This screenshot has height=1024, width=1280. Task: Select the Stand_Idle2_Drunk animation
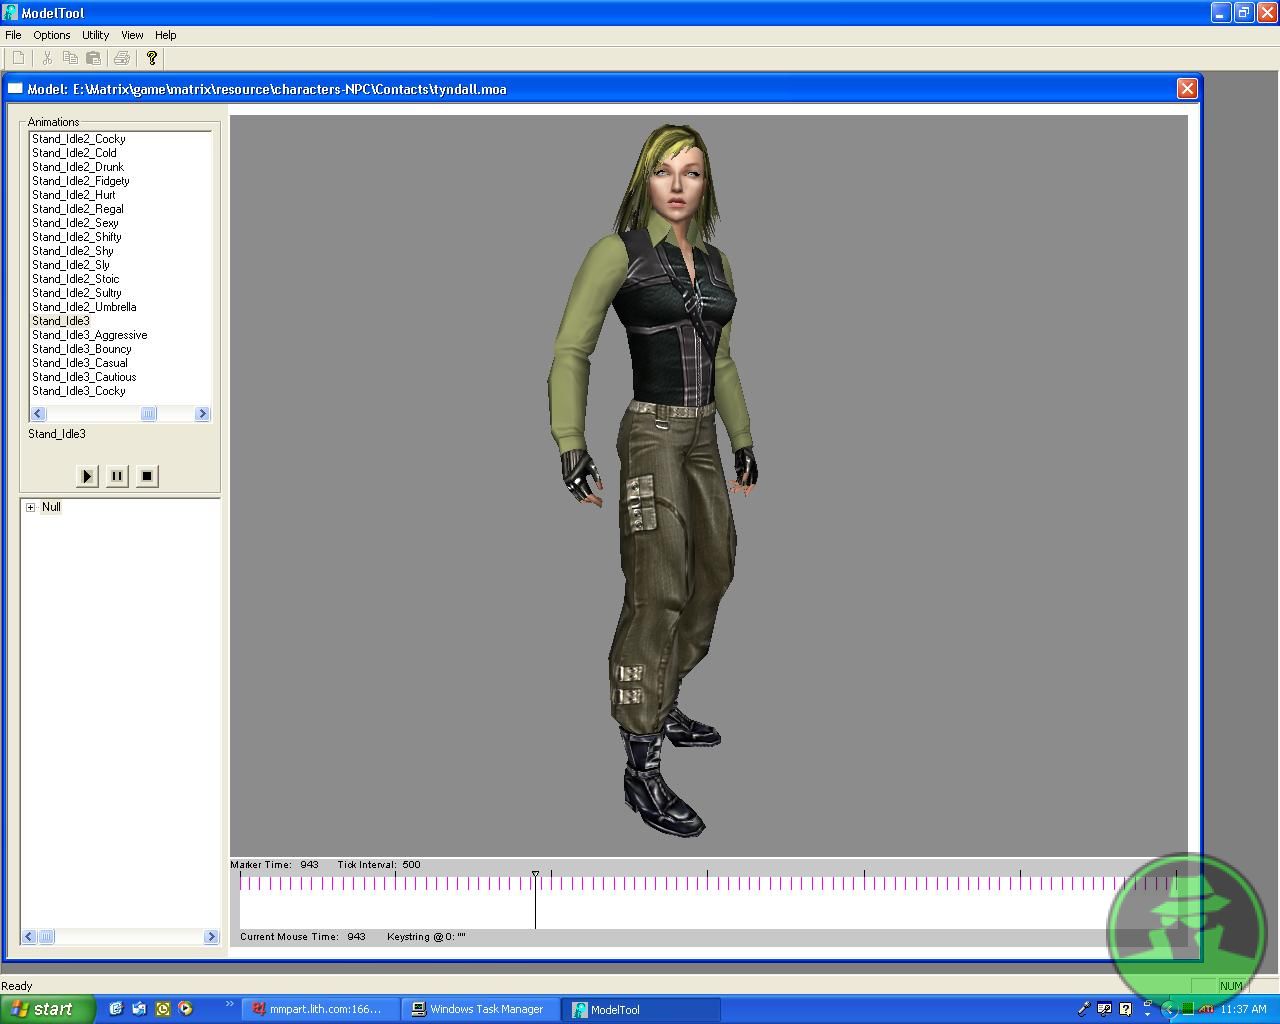(78, 167)
